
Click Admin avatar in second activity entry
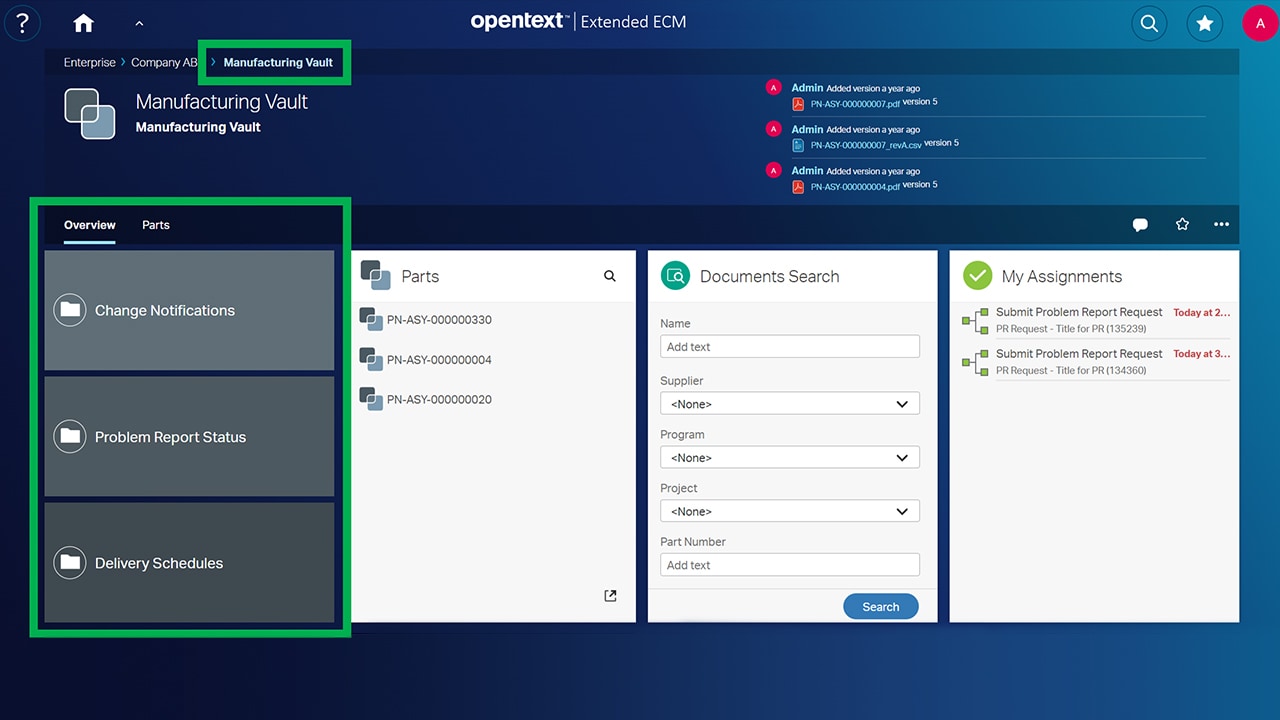coord(772,129)
